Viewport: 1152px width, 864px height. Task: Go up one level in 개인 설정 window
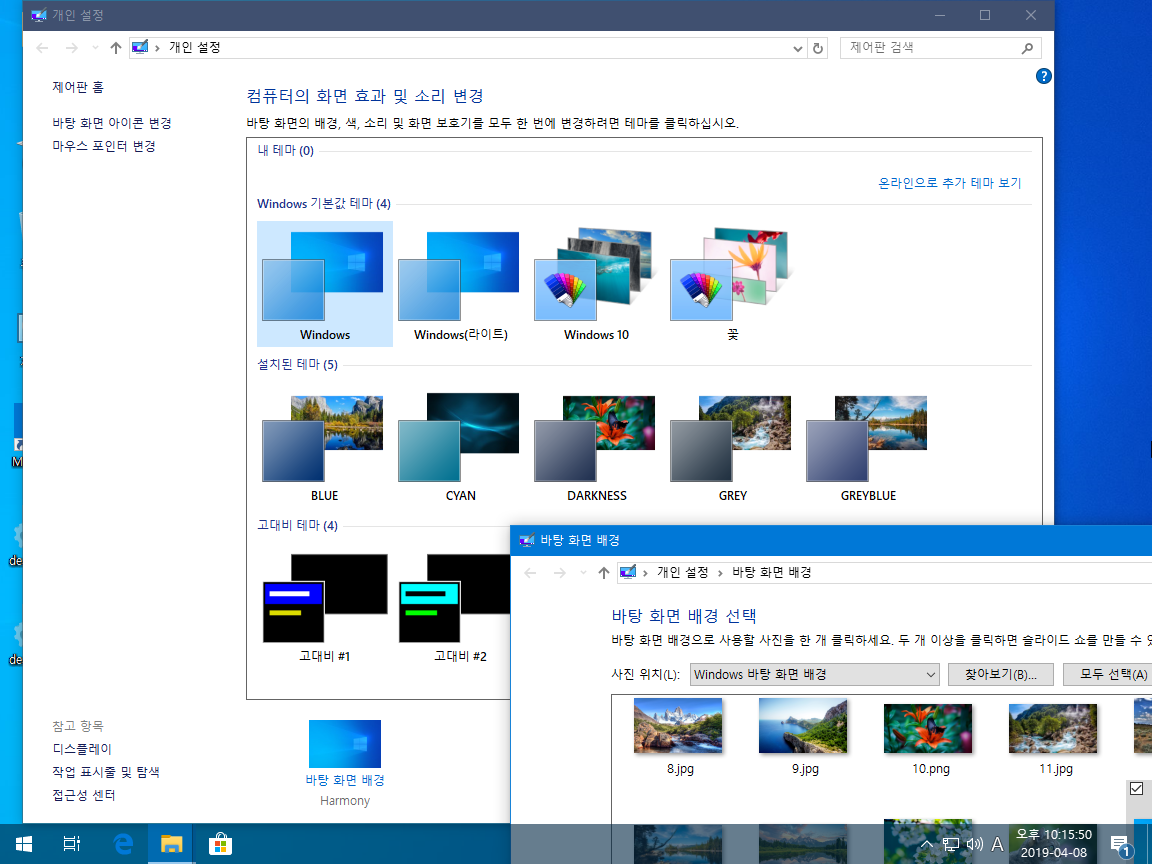point(115,48)
